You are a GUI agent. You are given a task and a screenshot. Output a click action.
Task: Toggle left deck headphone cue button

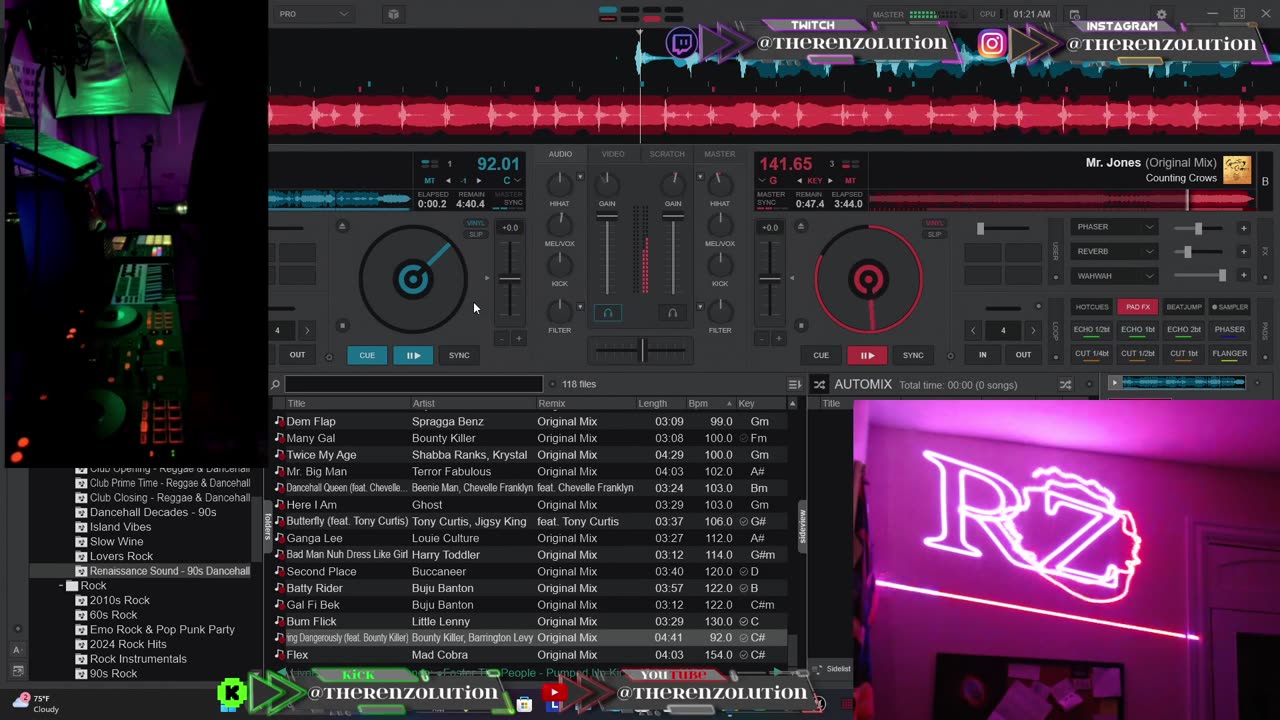607,313
